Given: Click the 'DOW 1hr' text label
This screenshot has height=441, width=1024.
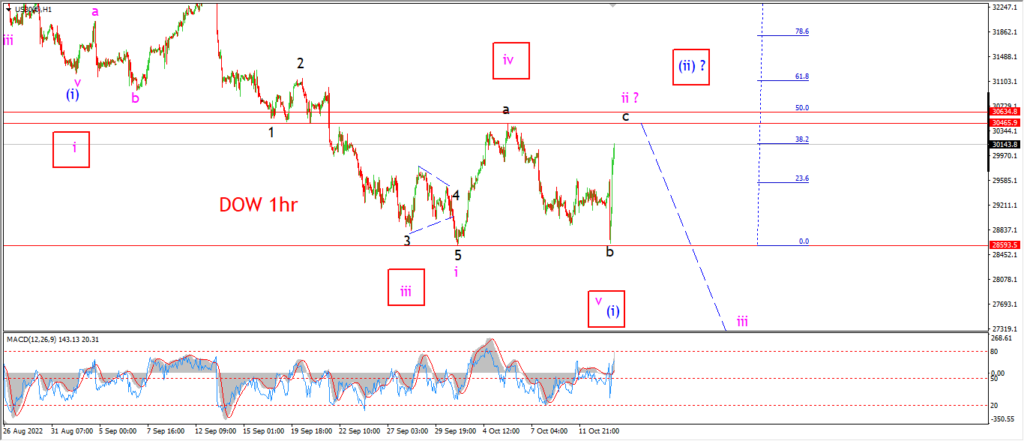Looking at the screenshot, I should tap(260, 205).
